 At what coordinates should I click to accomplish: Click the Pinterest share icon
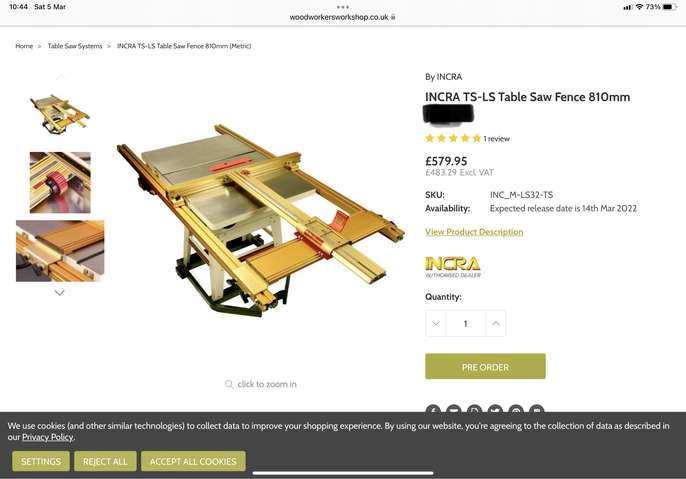pos(516,409)
